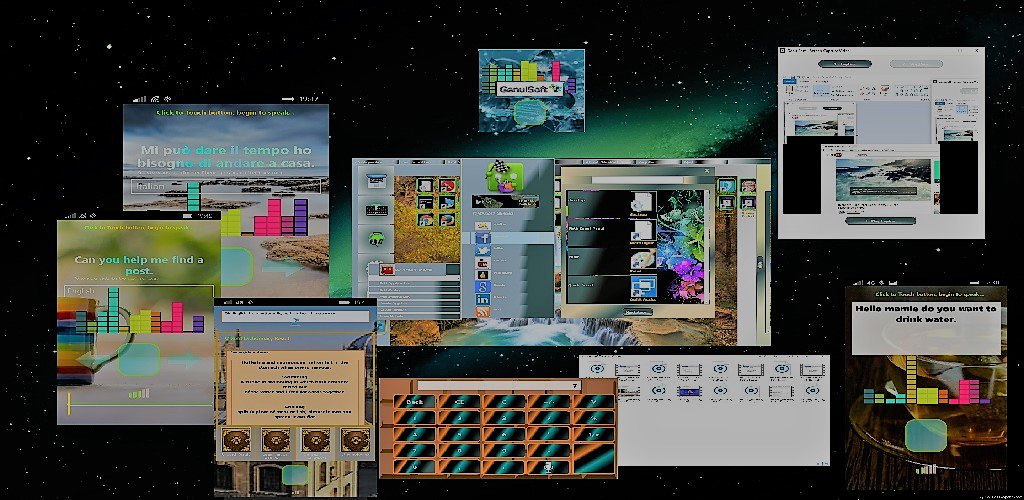This screenshot has height=500, width=1024.
Task: Tap the right arrow on Italian screen
Action: point(283,267)
